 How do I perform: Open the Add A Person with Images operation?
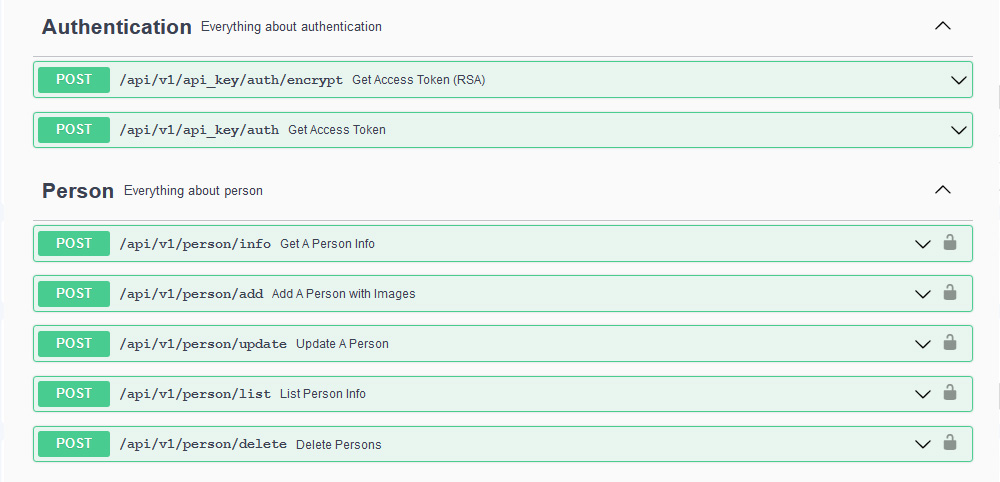[343, 294]
